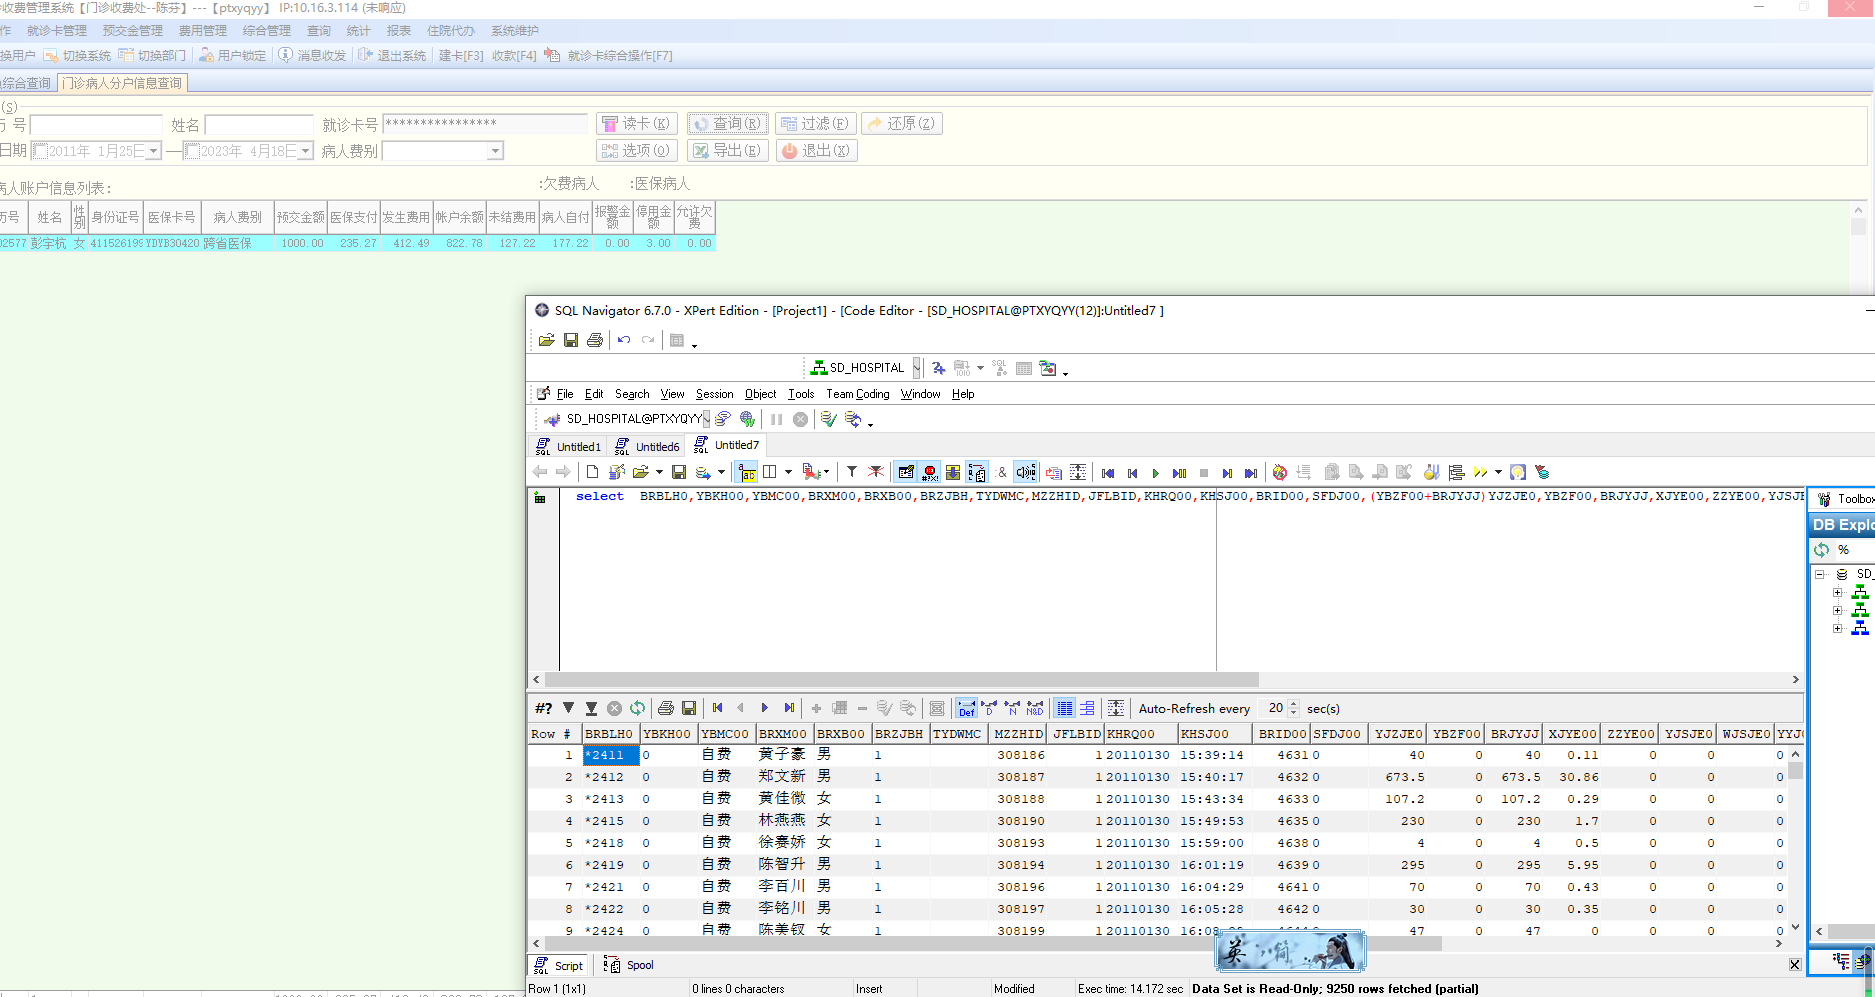1875x997 pixels.
Task: Open the SD_HOSPITAL schema dropdown
Action: click(x=916, y=368)
